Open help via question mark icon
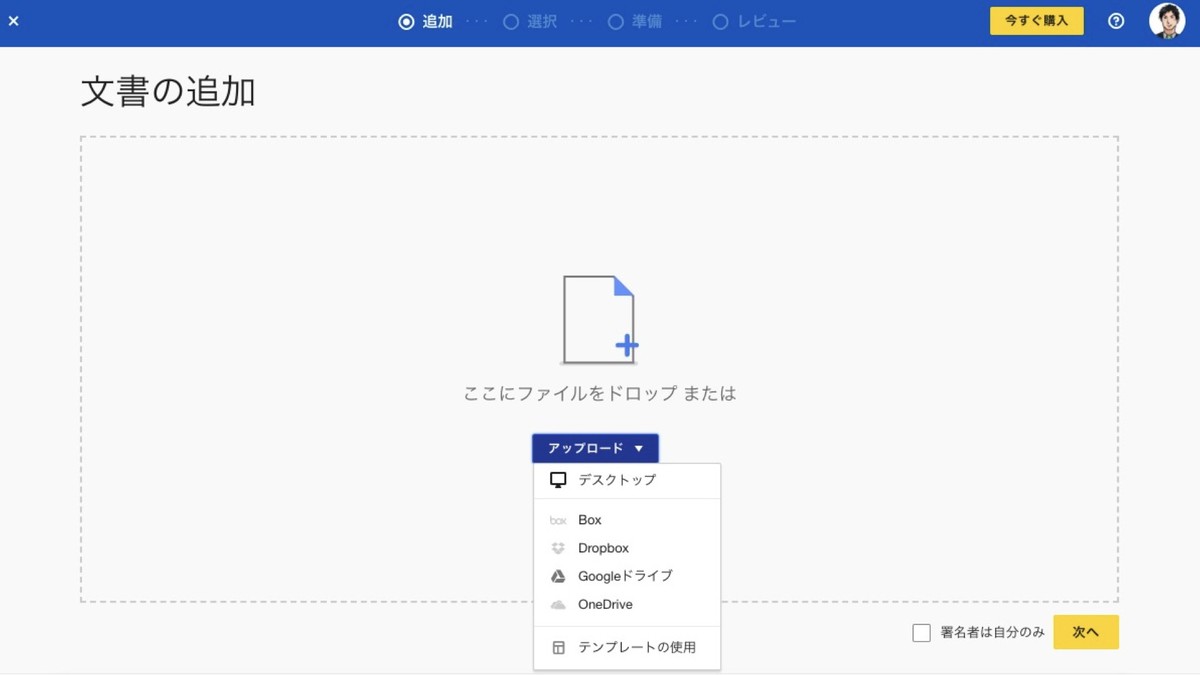1200x675 pixels. pos(1116,21)
